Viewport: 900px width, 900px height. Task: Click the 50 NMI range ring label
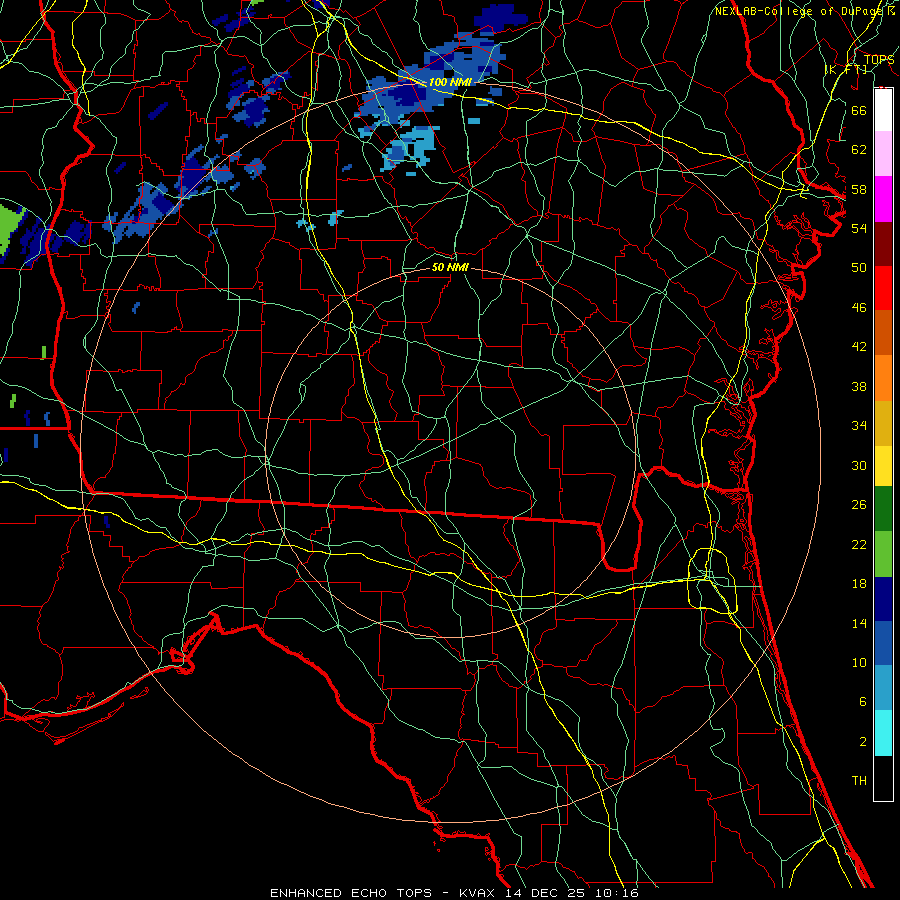coord(450,267)
